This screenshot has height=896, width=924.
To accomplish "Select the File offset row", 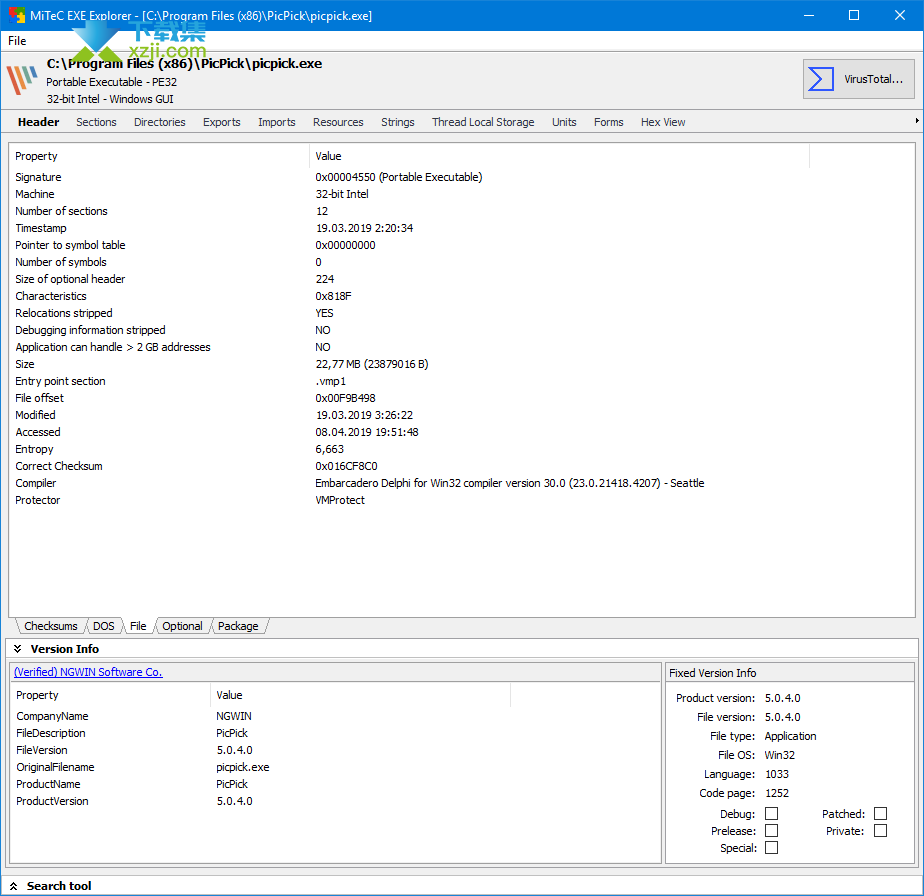I will pyautogui.click(x=461, y=398).
